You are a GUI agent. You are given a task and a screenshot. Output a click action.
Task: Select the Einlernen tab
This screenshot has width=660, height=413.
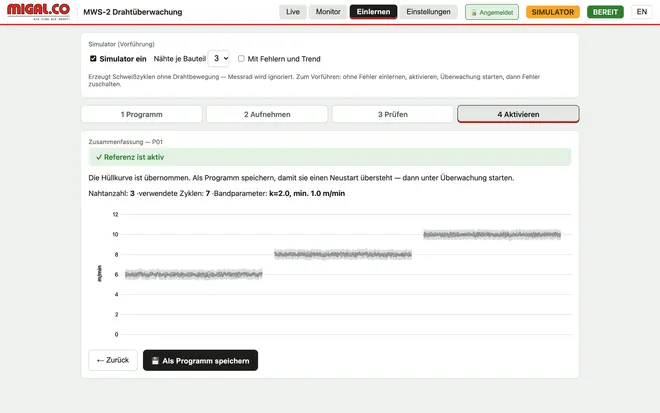(x=373, y=12)
